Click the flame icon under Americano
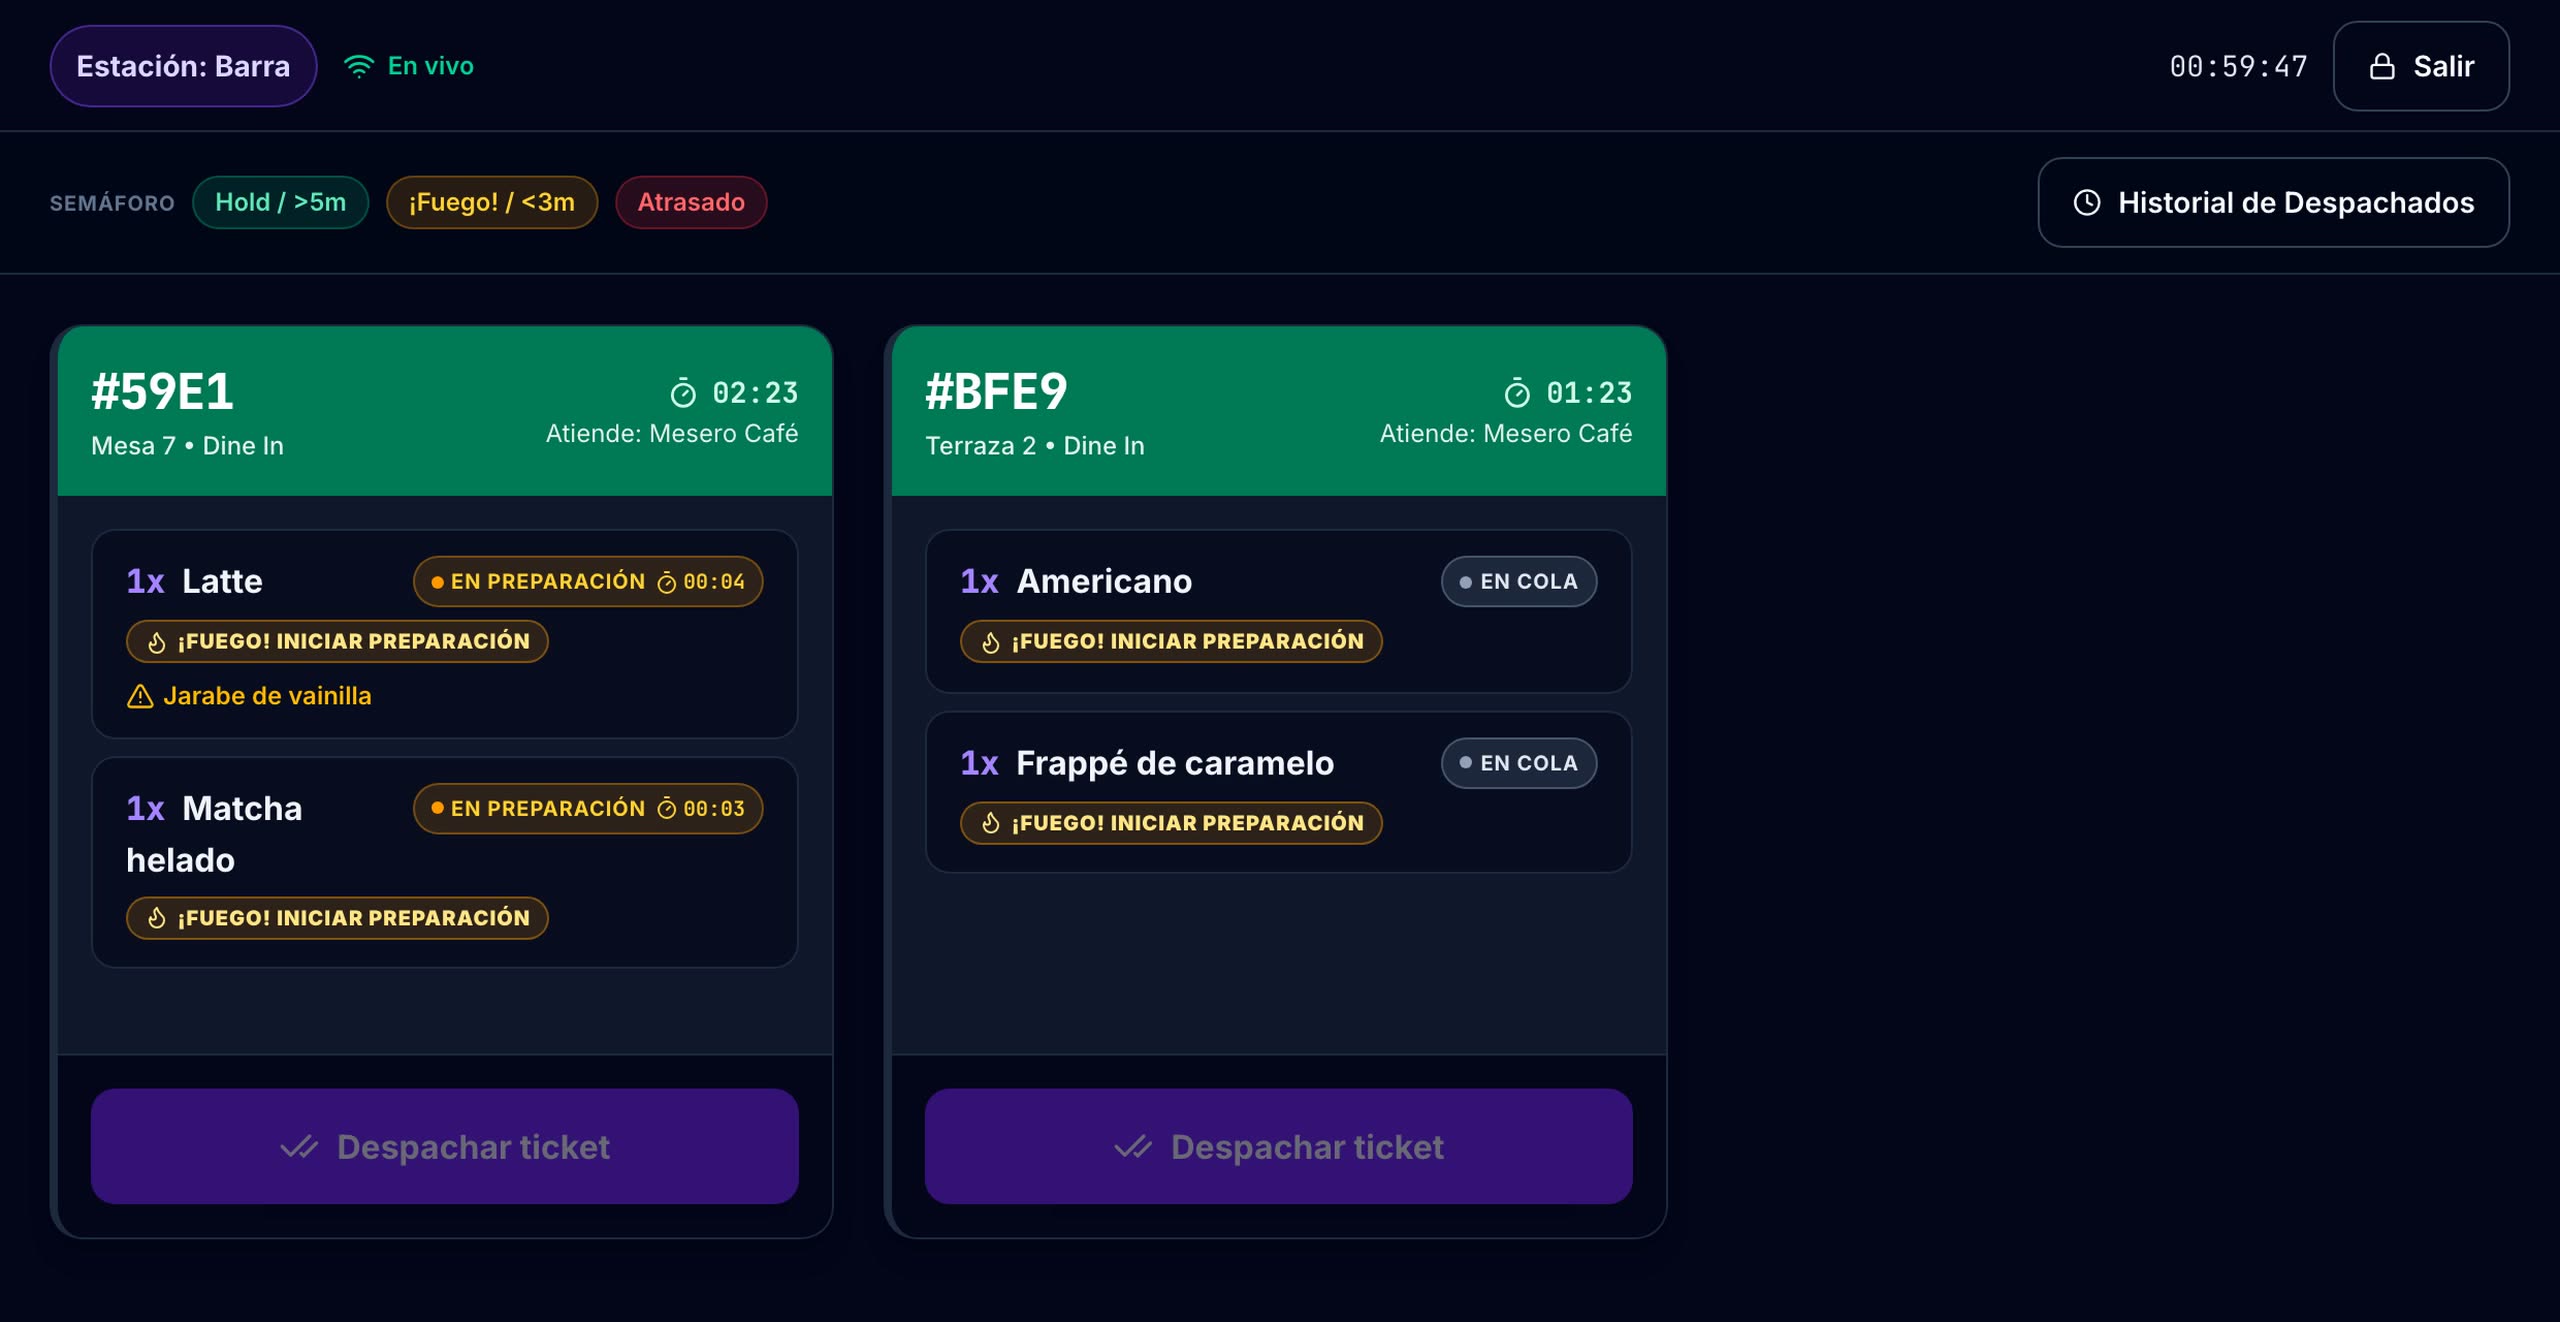2560x1322 pixels. pos(991,642)
